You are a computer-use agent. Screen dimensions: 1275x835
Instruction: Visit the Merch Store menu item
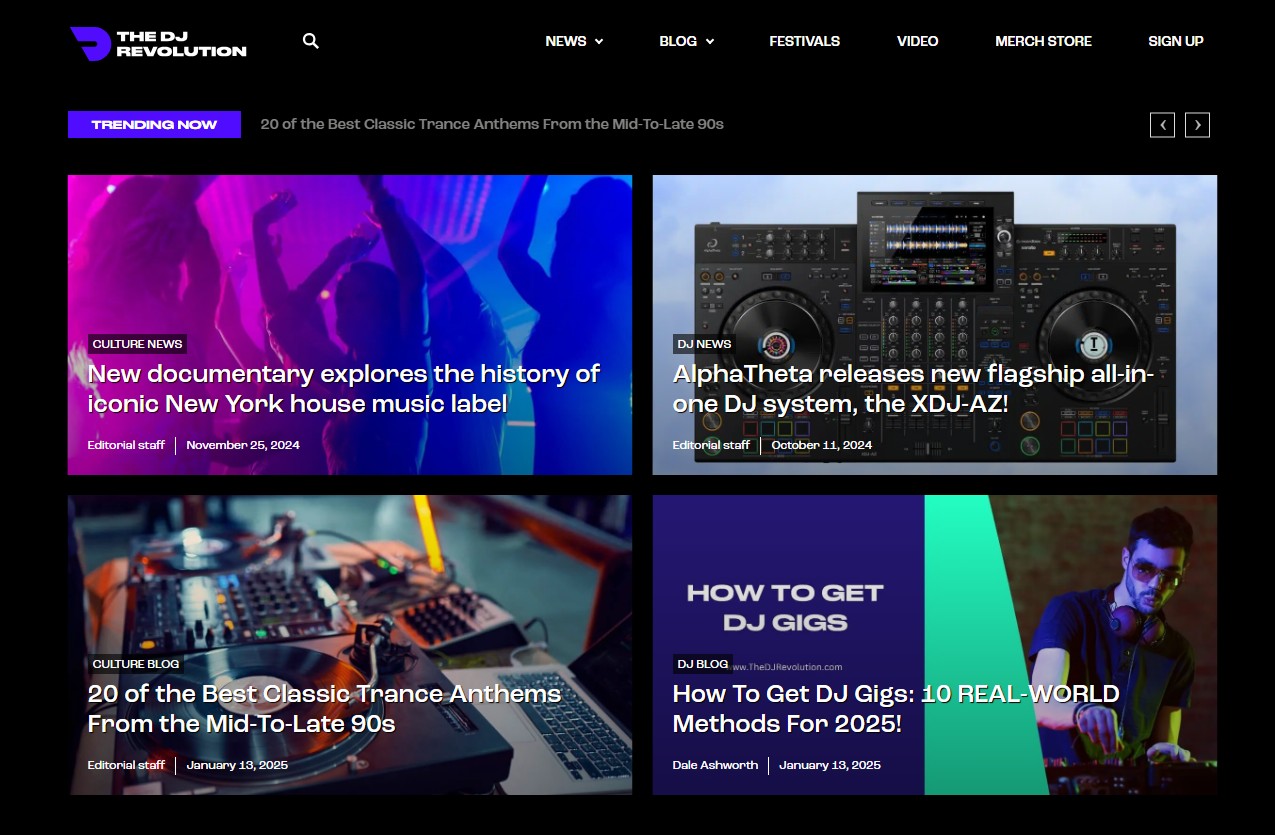click(1043, 41)
